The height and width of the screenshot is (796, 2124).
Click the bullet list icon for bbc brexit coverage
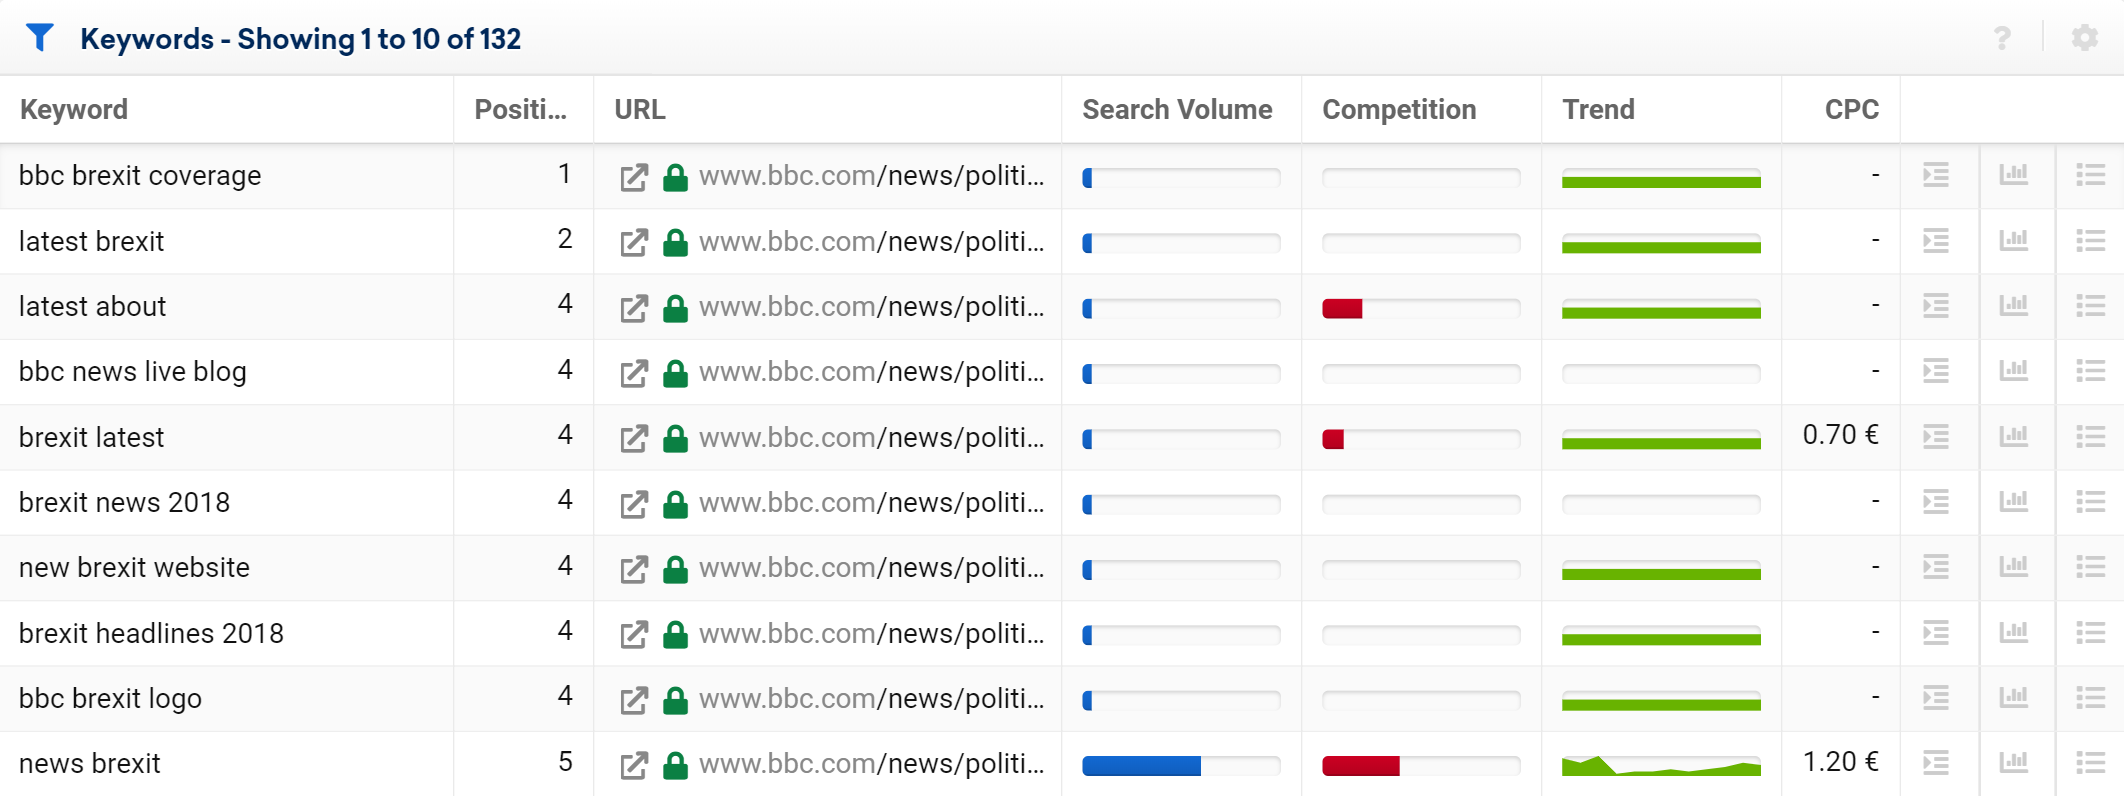point(2091,175)
